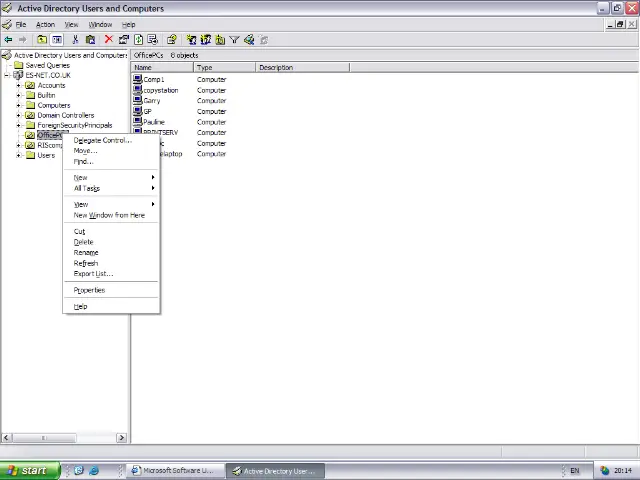This screenshot has width=640, height=480.
Task: Click the Windows start button
Action: click(x=30, y=471)
